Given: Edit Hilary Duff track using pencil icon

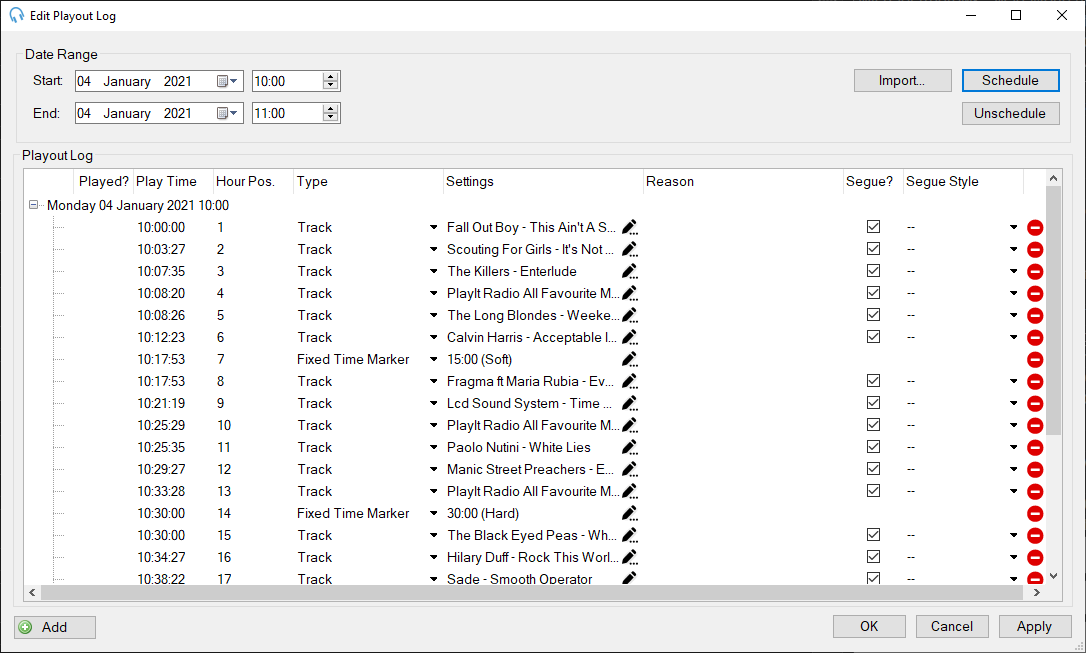Looking at the screenshot, I should coord(629,557).
